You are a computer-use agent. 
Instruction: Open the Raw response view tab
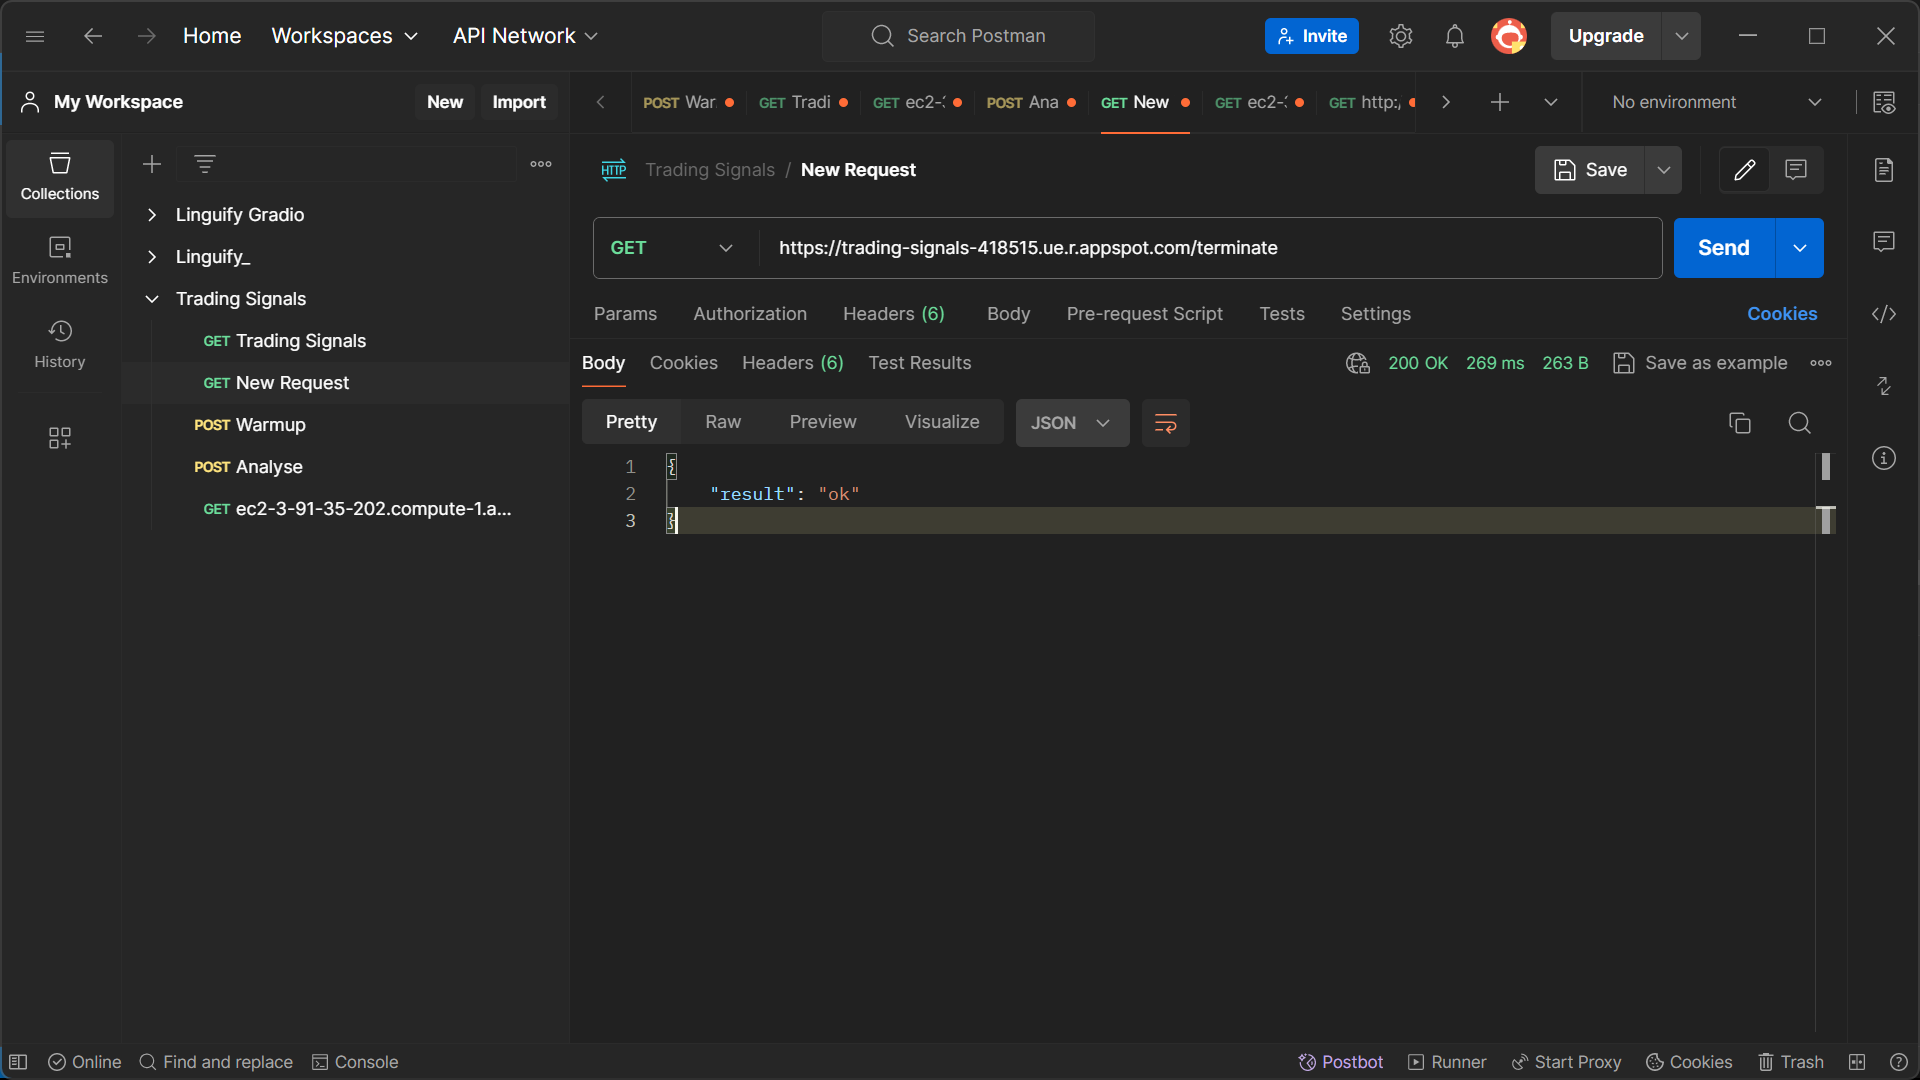pos(722,422)
